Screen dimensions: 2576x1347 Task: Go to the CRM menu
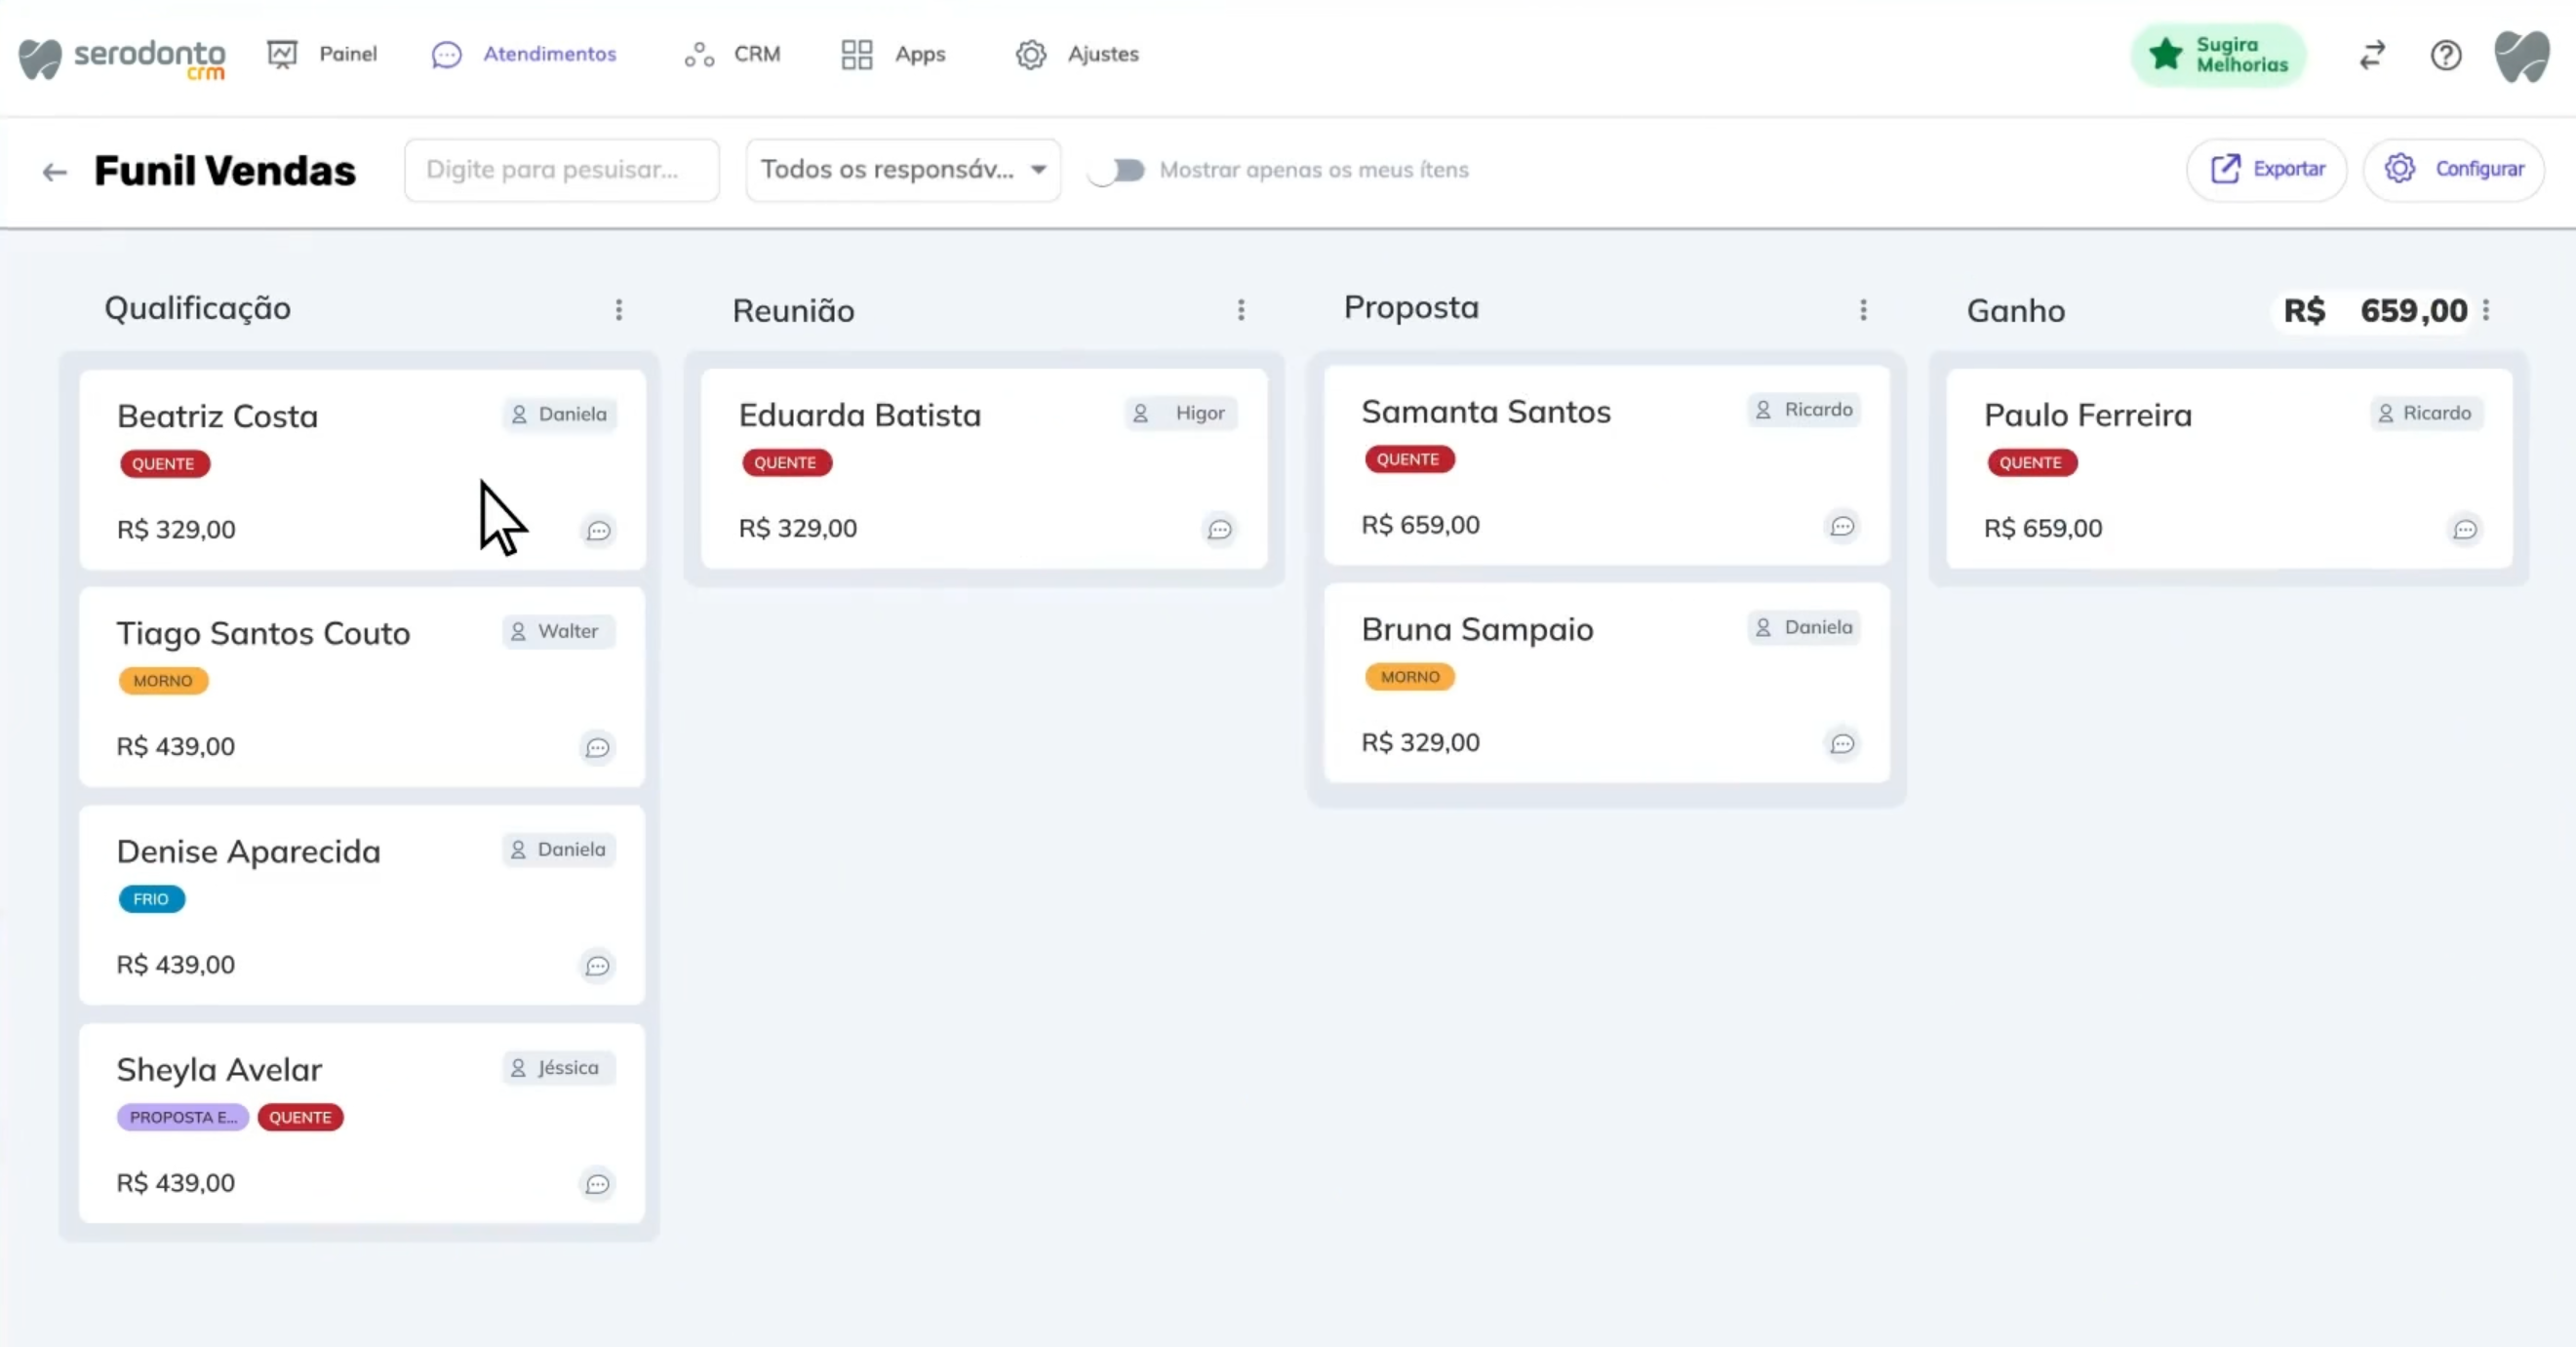coord(732,54)
